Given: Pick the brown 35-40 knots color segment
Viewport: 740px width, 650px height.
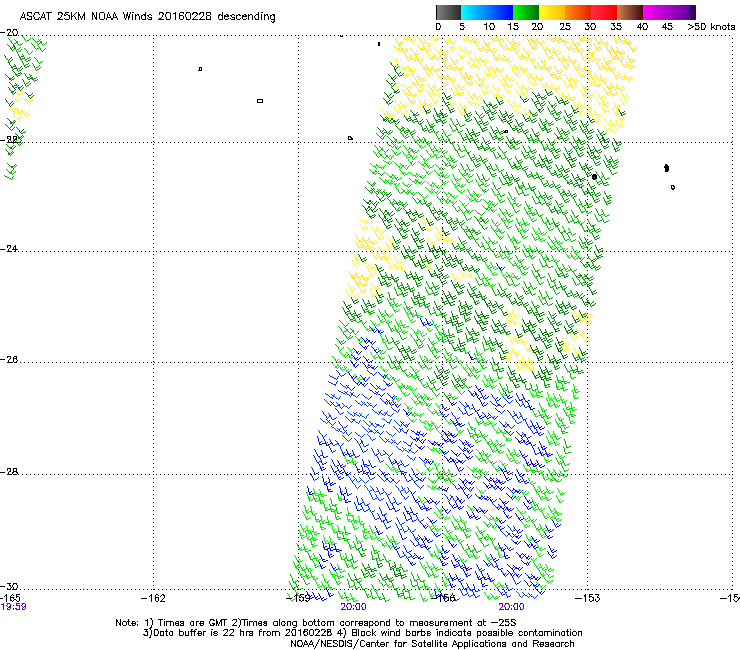Looking at the screenshot, I should pyautogui.click(x=630, y=12).
